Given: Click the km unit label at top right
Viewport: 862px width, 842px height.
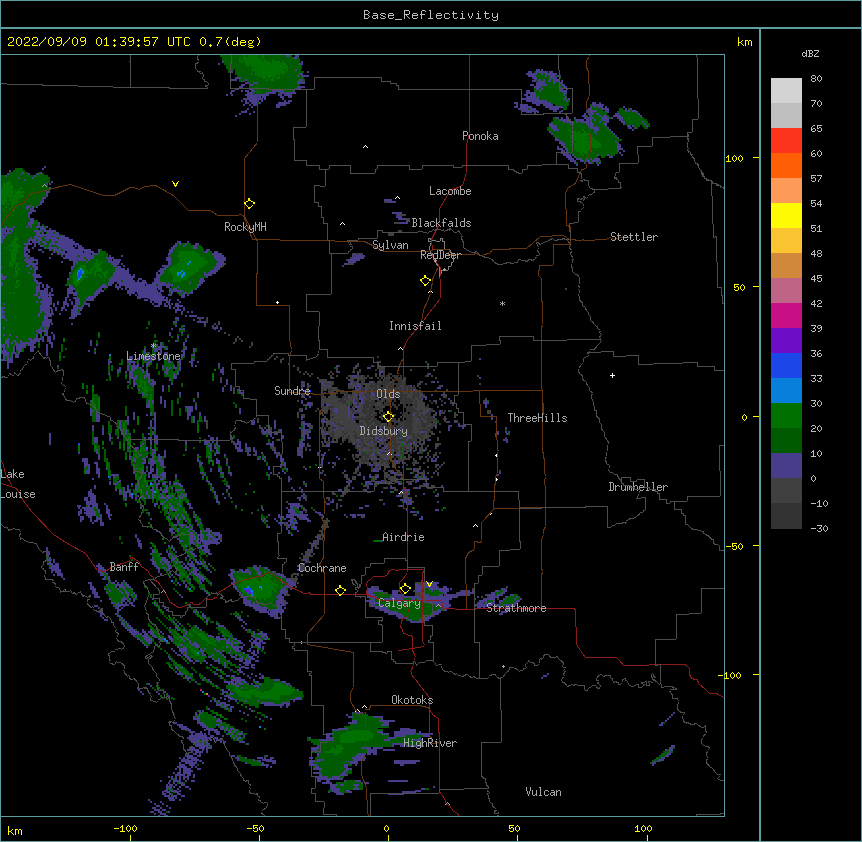Looking at the screenshot, I should tap(744, 42).
